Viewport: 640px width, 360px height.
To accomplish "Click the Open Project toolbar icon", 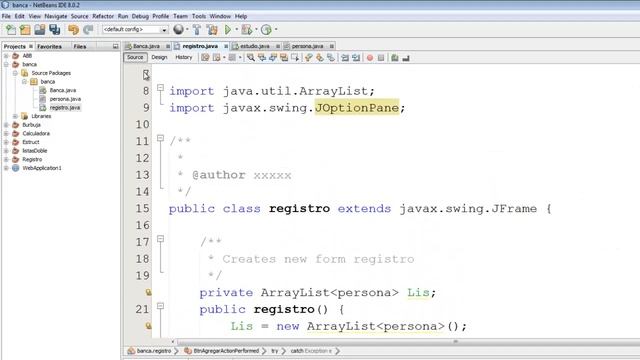I will coord(40,29).
